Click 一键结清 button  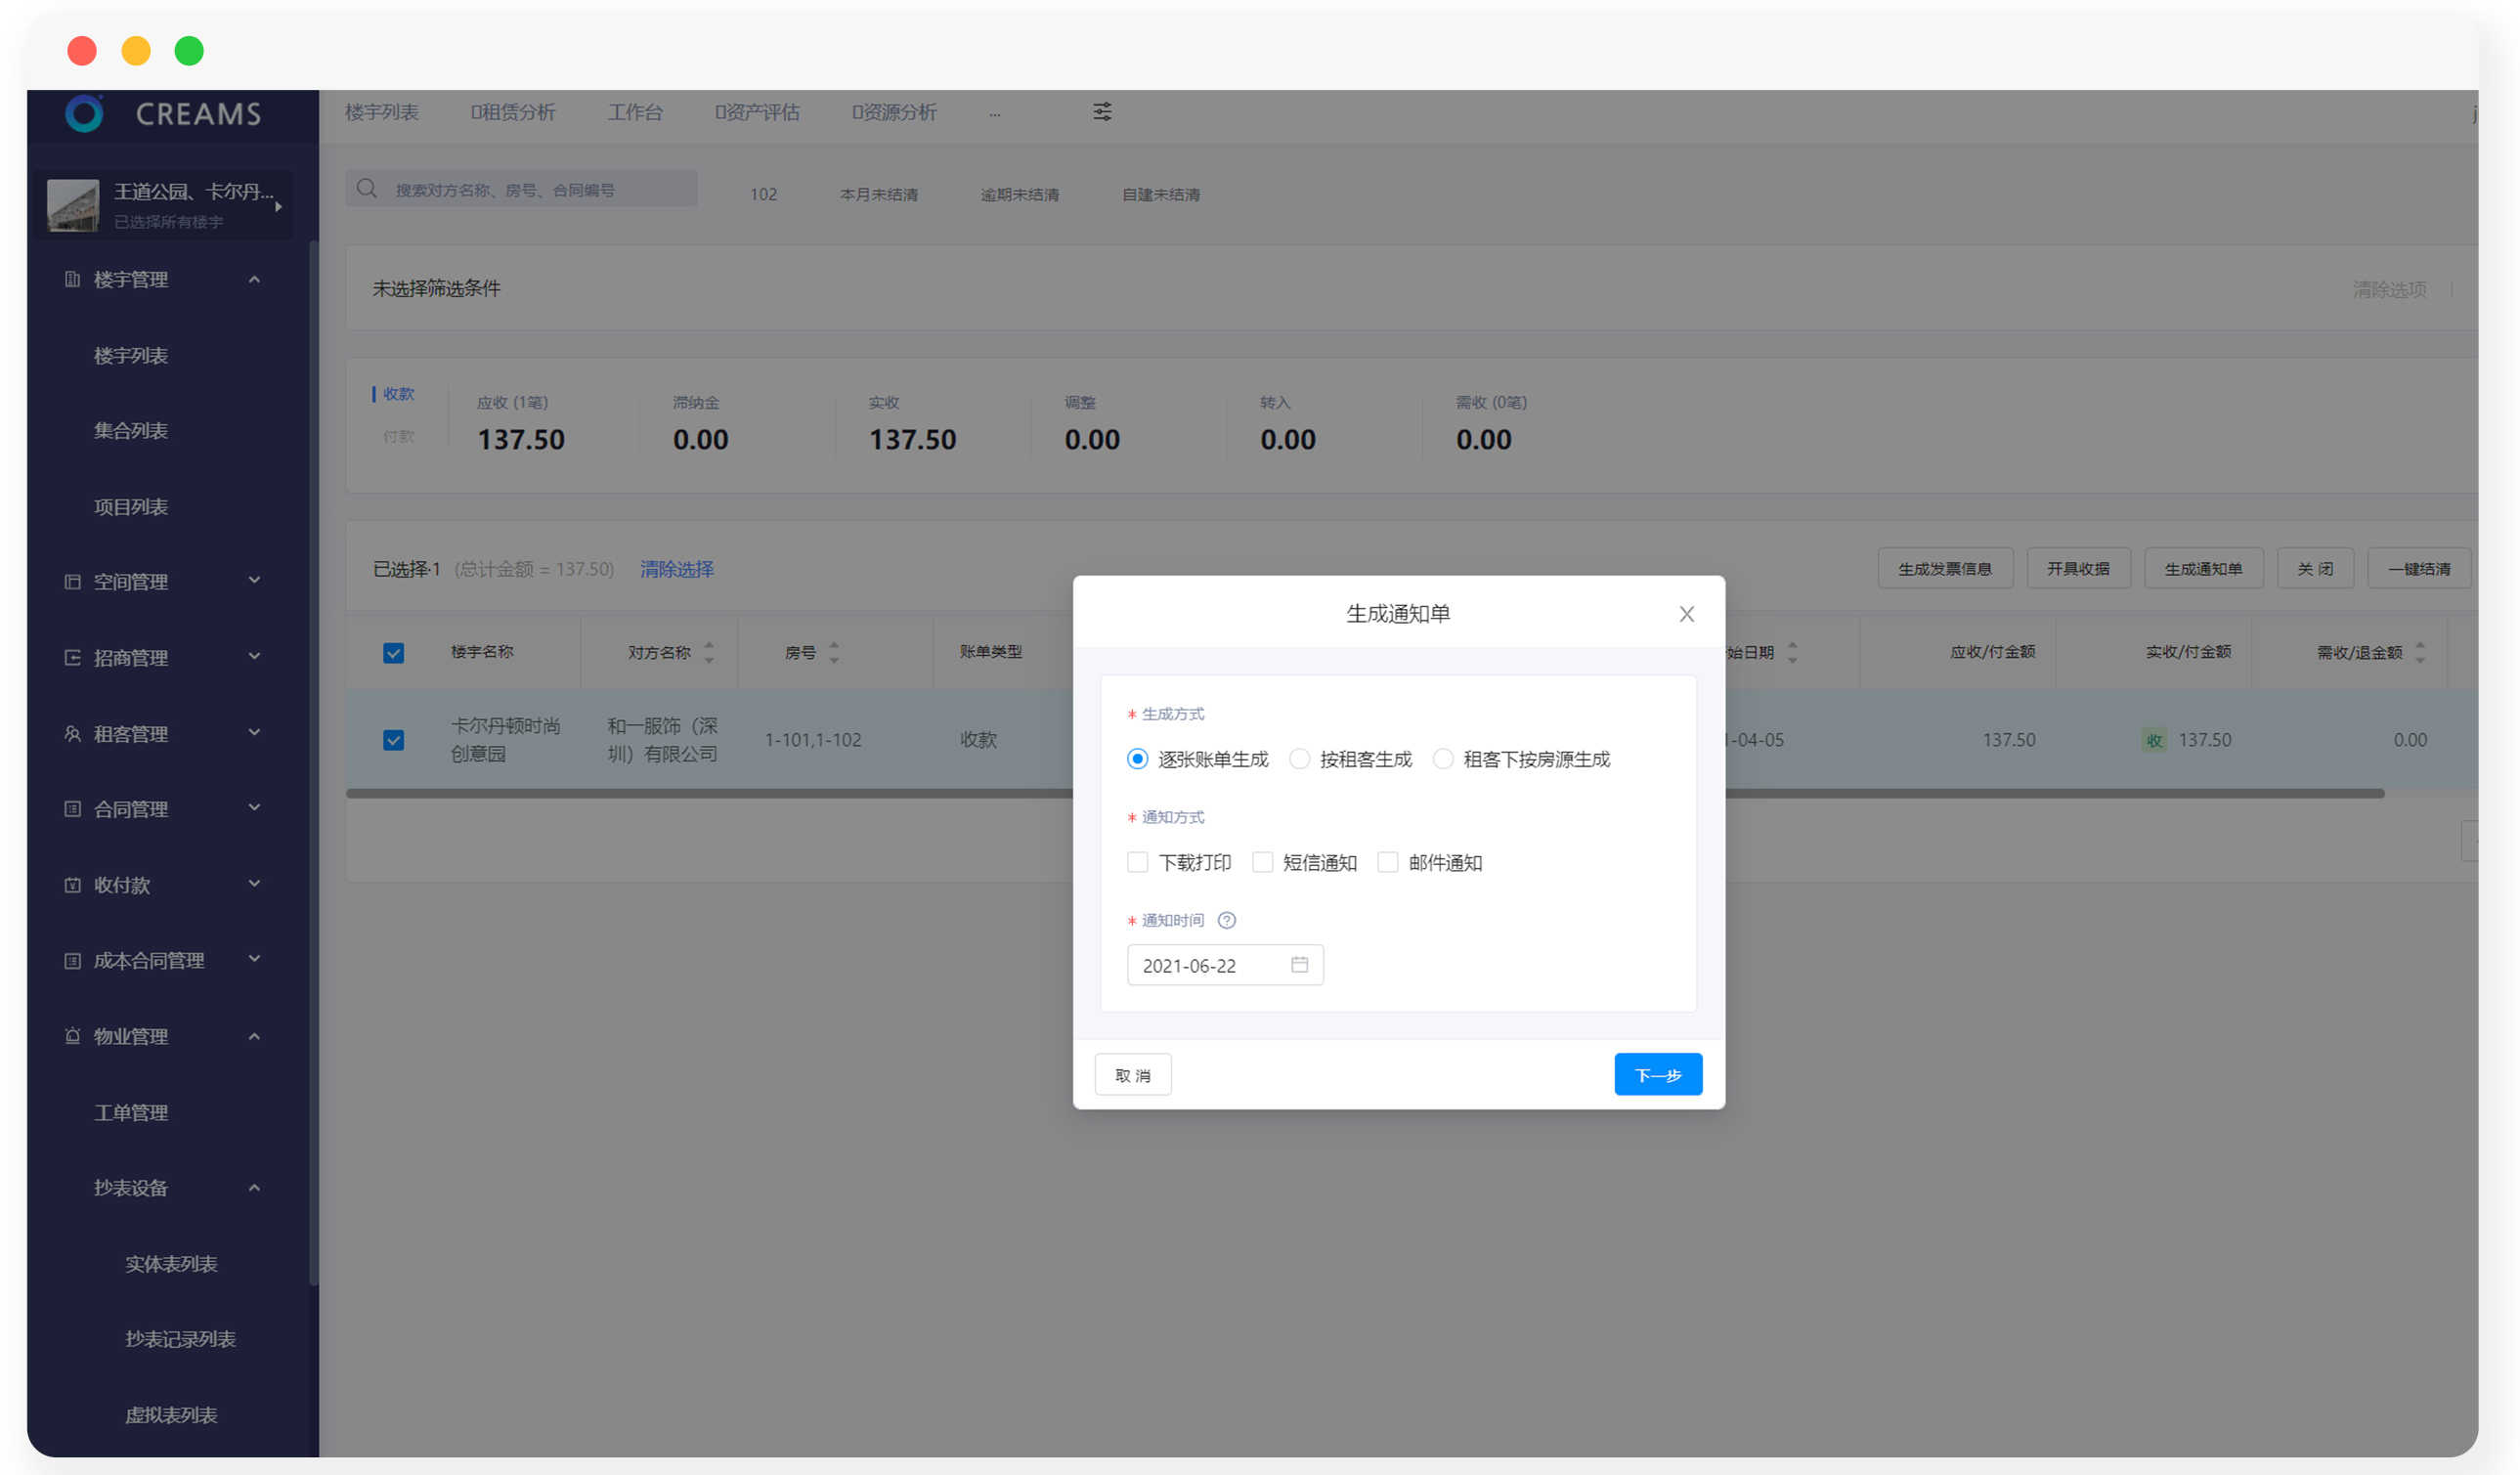[2418, 568]
